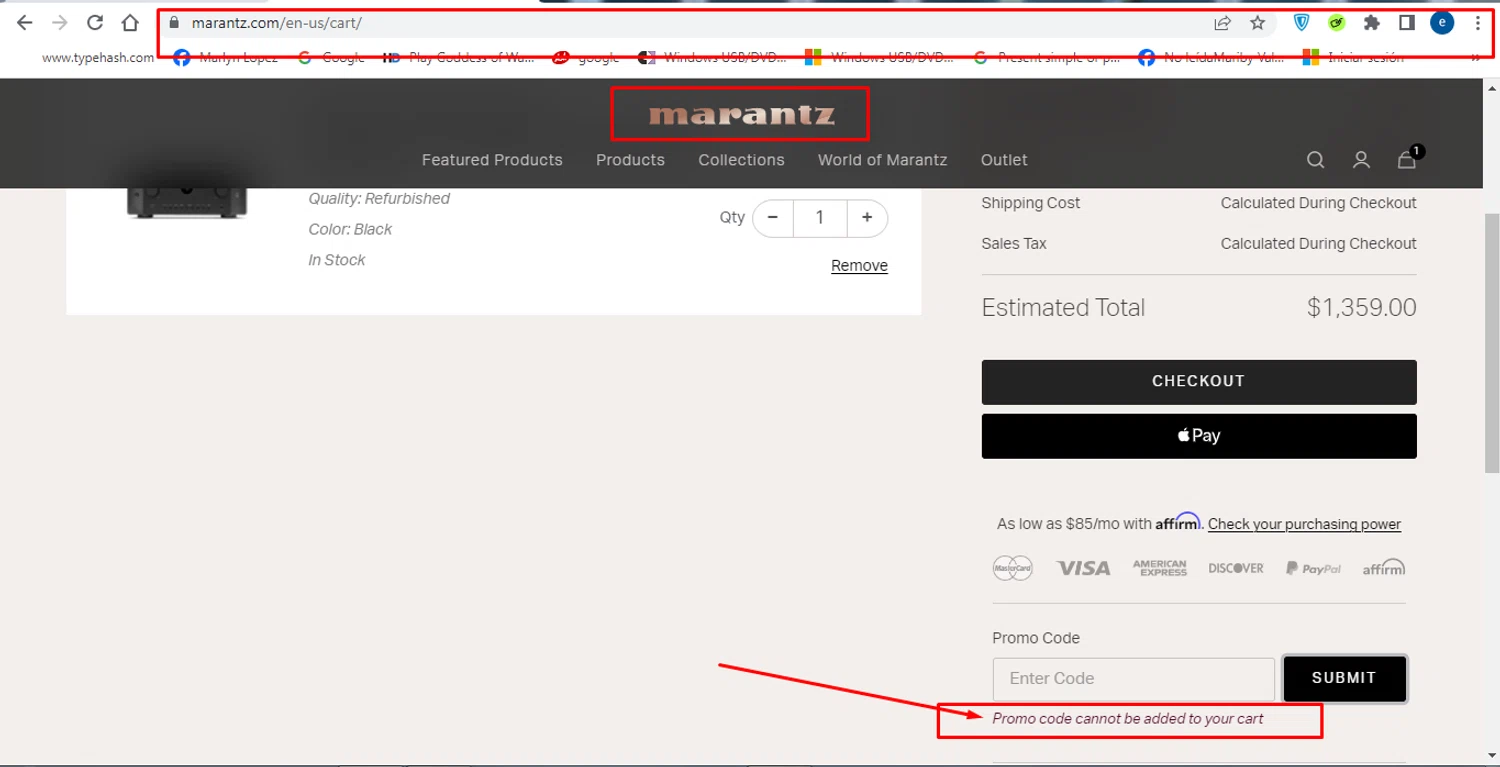Submit the promo code
1500x767 pixels.
click(1344, 679)
